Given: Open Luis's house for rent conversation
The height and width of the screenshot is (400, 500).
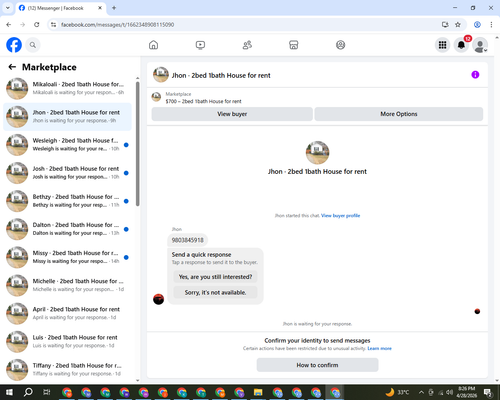Looking at the screenshot, I should (x=67, y=342).
